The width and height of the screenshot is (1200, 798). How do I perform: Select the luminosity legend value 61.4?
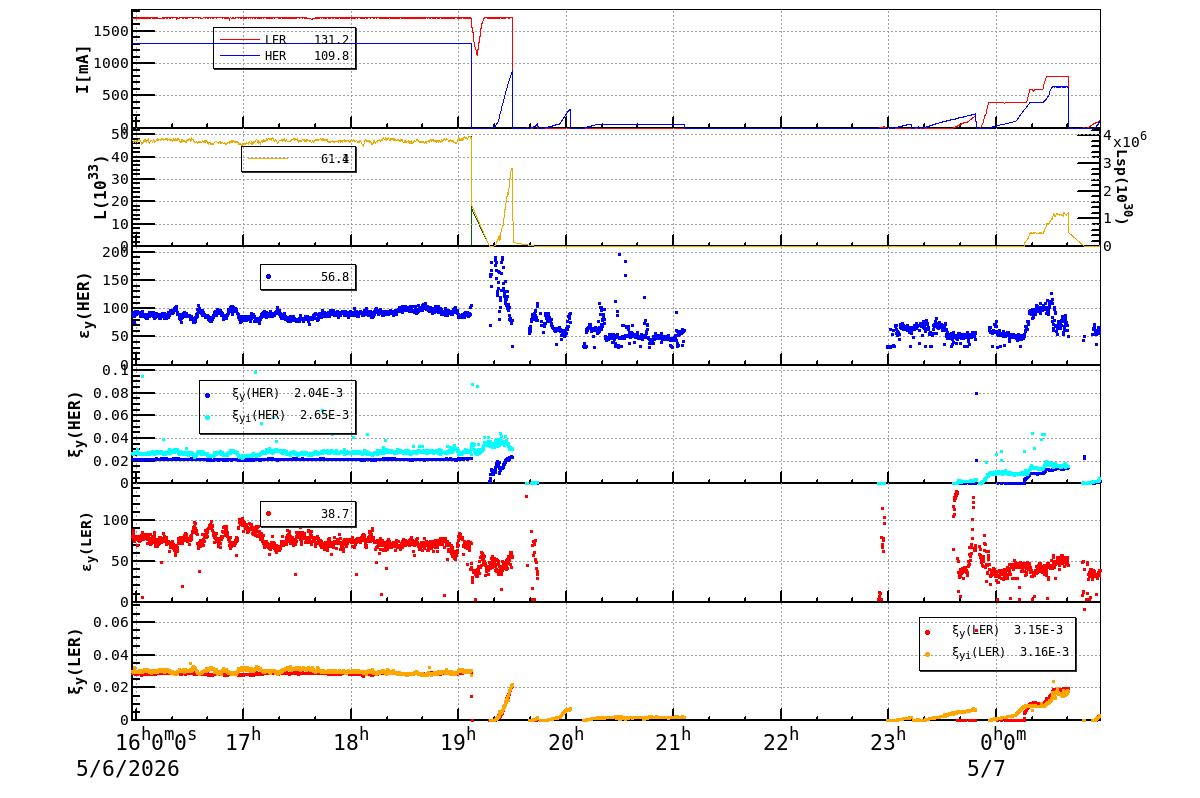tap(335, 158)
